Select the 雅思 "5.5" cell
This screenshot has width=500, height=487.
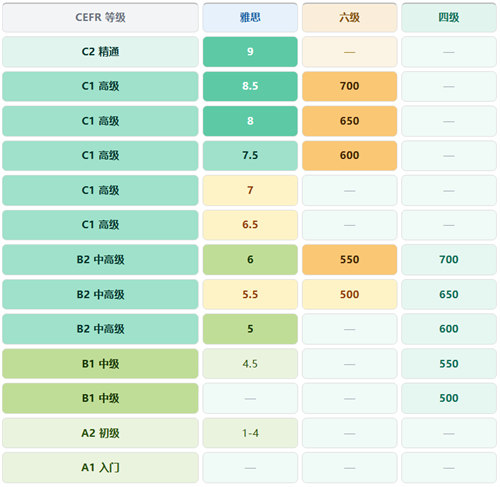(250, 294)
